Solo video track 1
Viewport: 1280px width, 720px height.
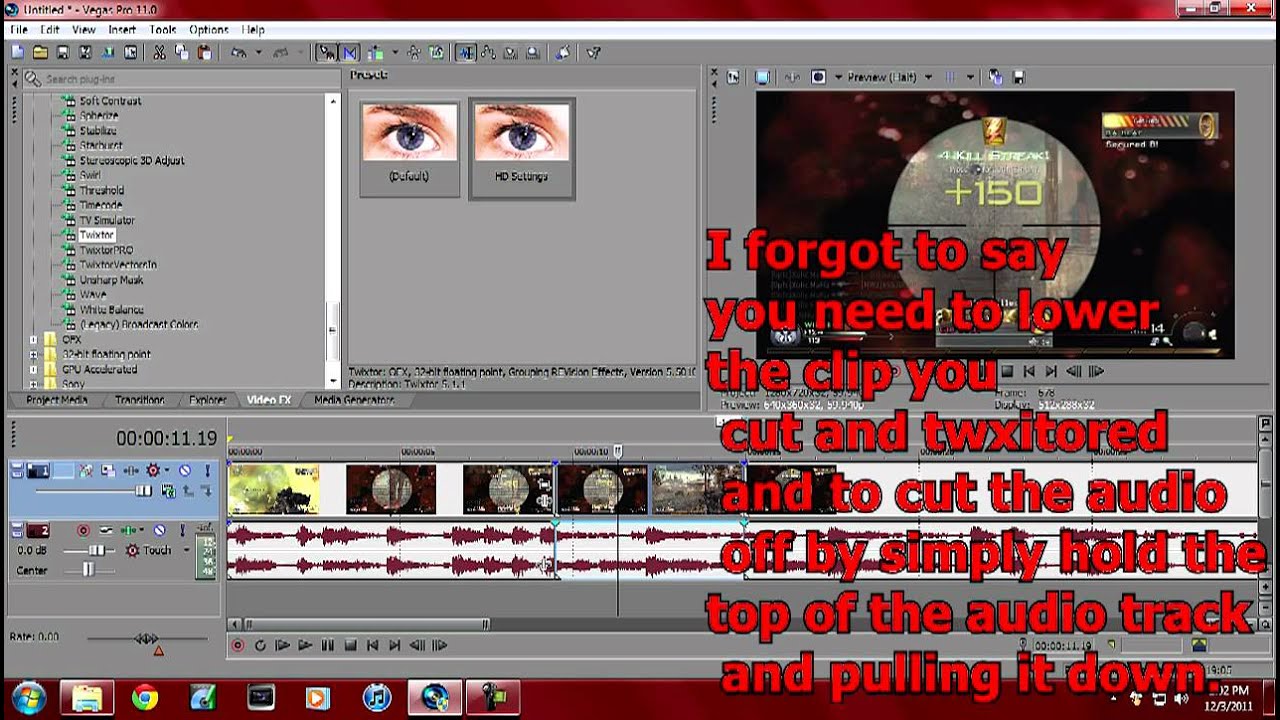[207, 470]
